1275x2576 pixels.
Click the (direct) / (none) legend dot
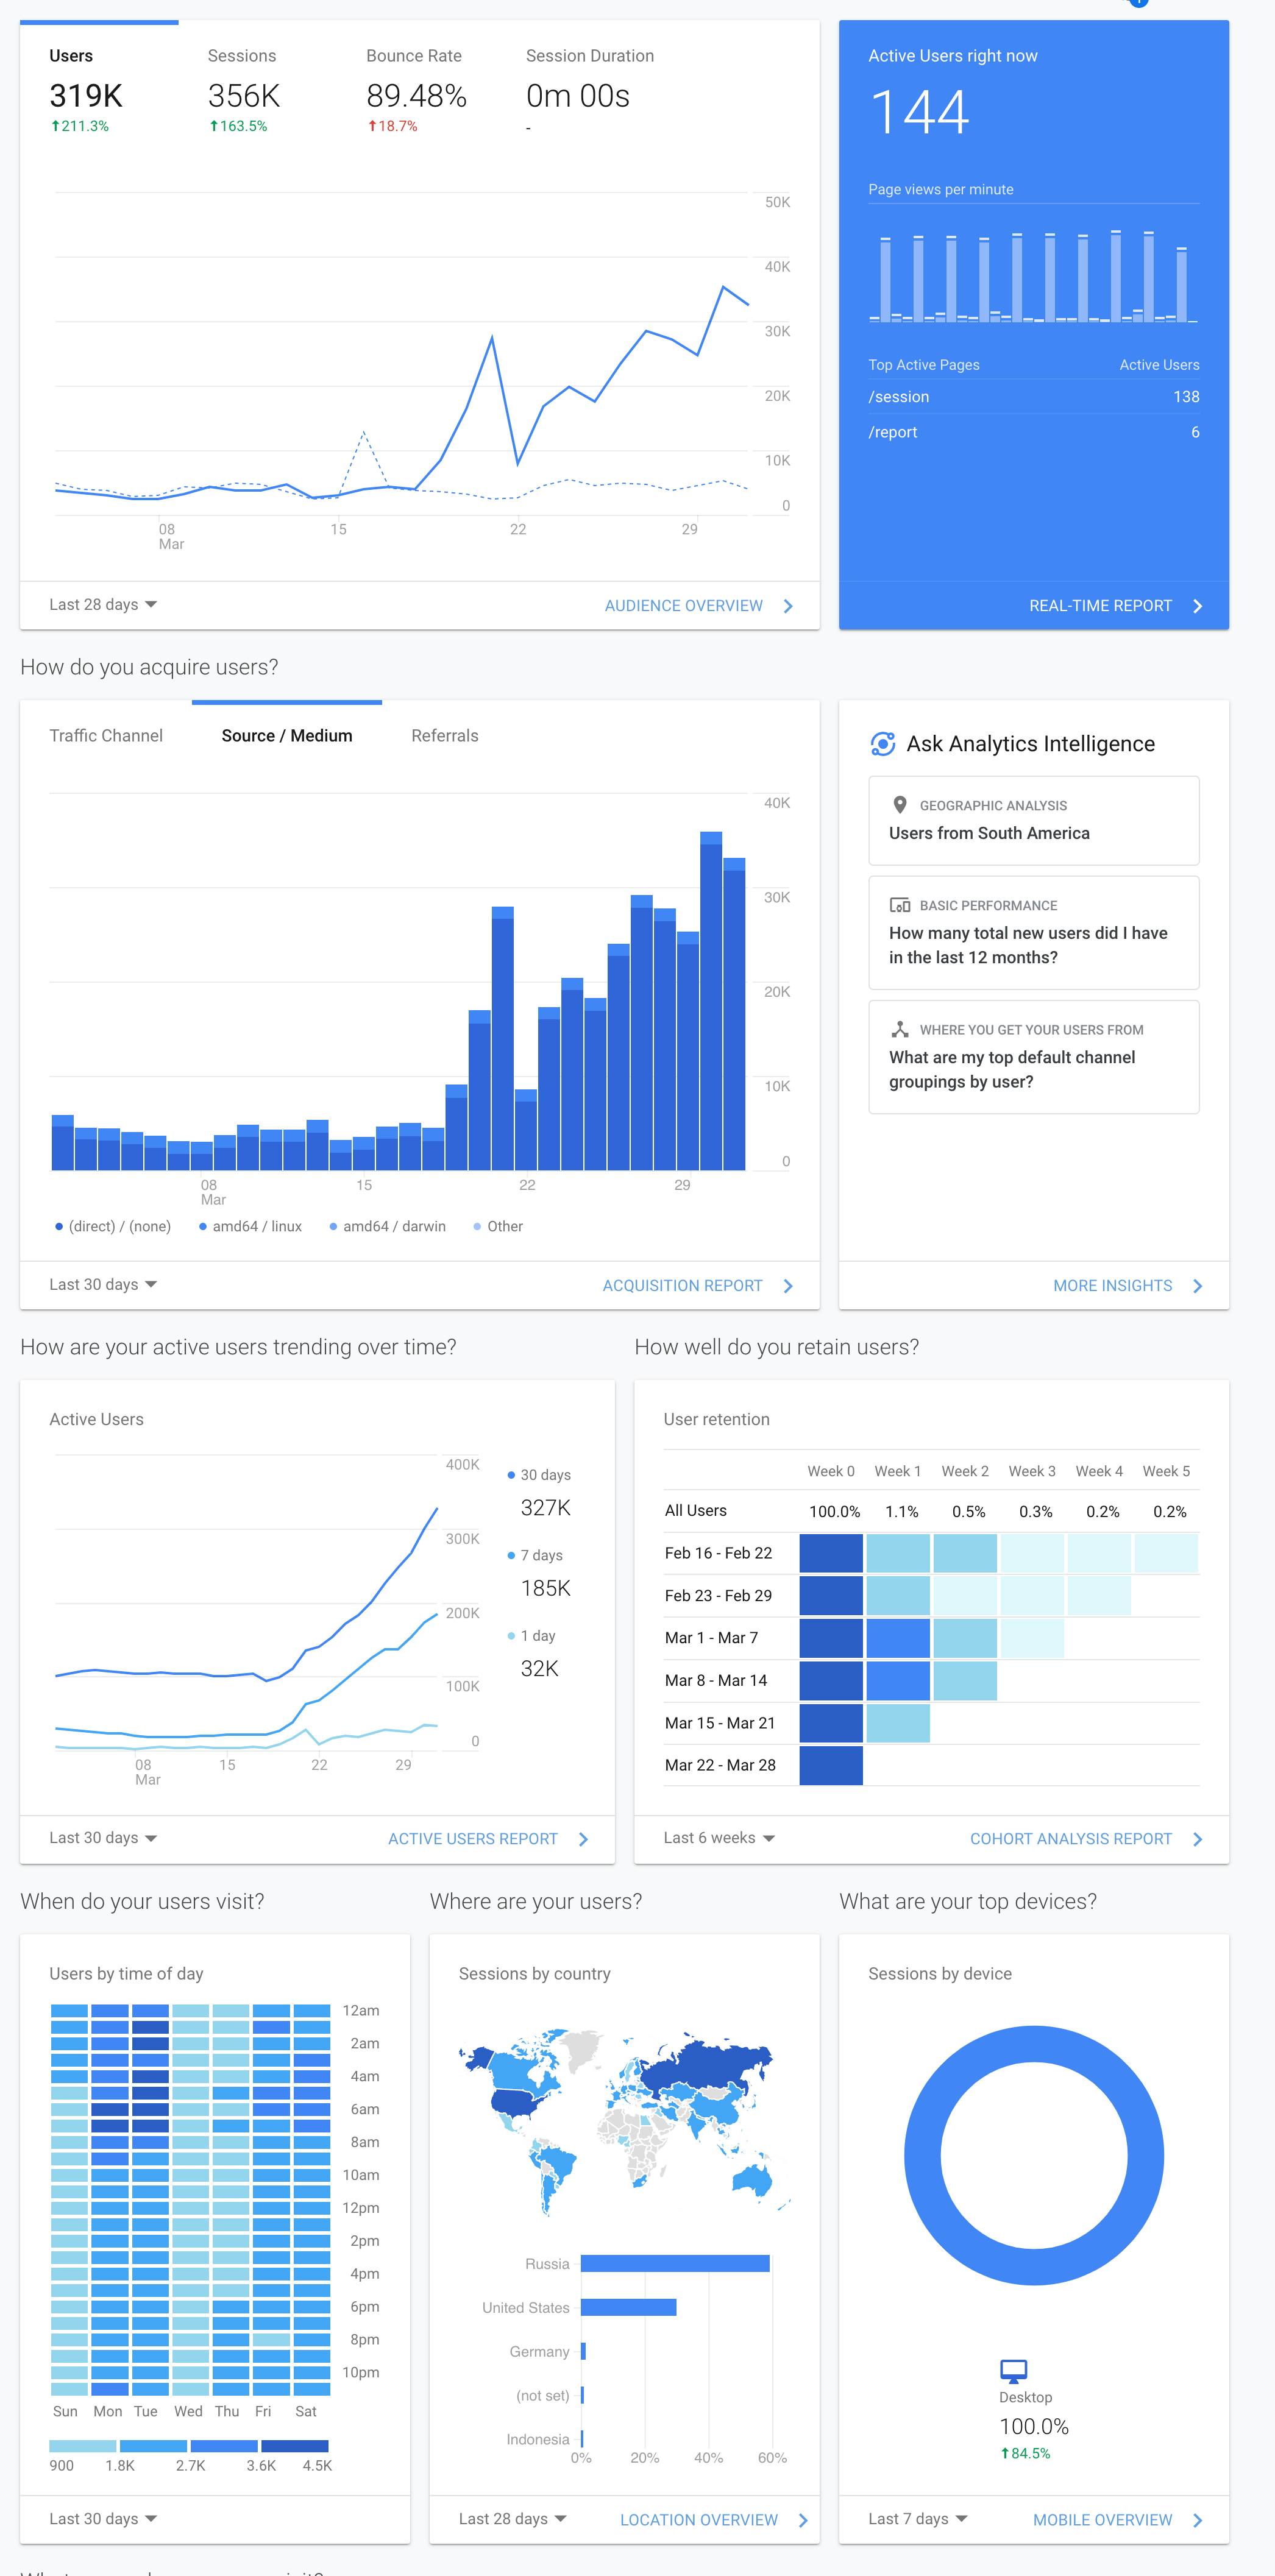click(x=59, y=1227)
